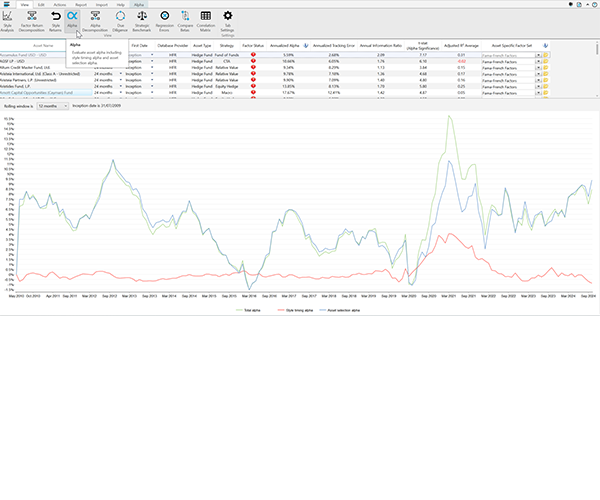
Task: Click the 13.85% annualized alpha cell
Action: pyautogui.click(x=288, y=86)
